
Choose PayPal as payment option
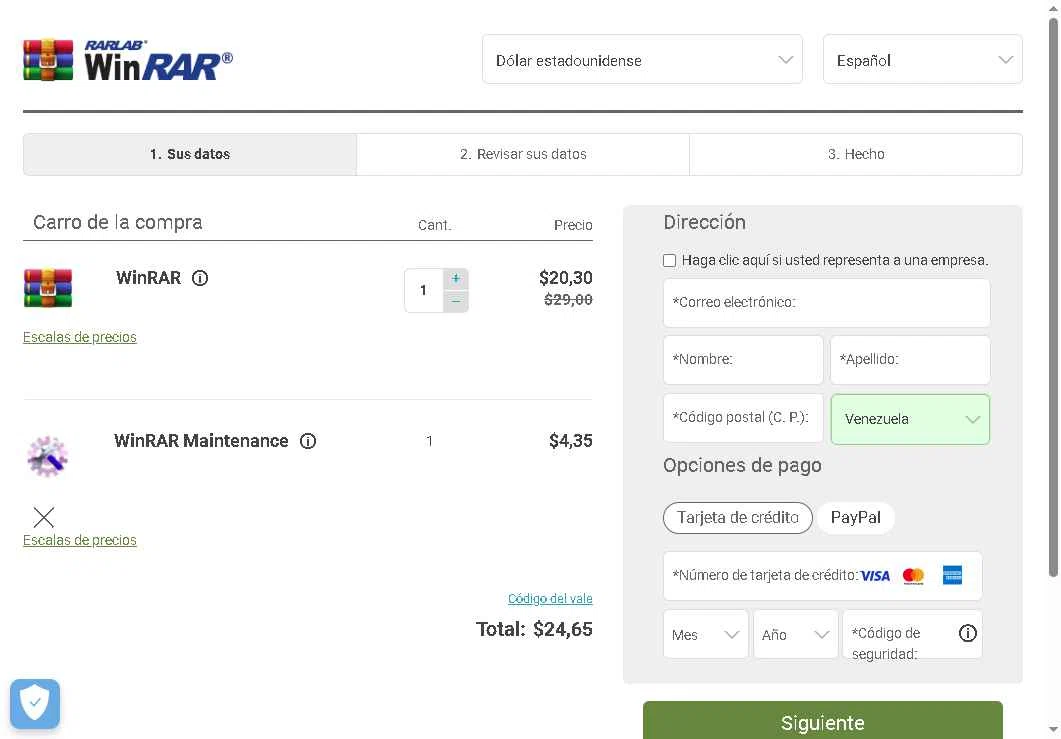pos(855,517)
